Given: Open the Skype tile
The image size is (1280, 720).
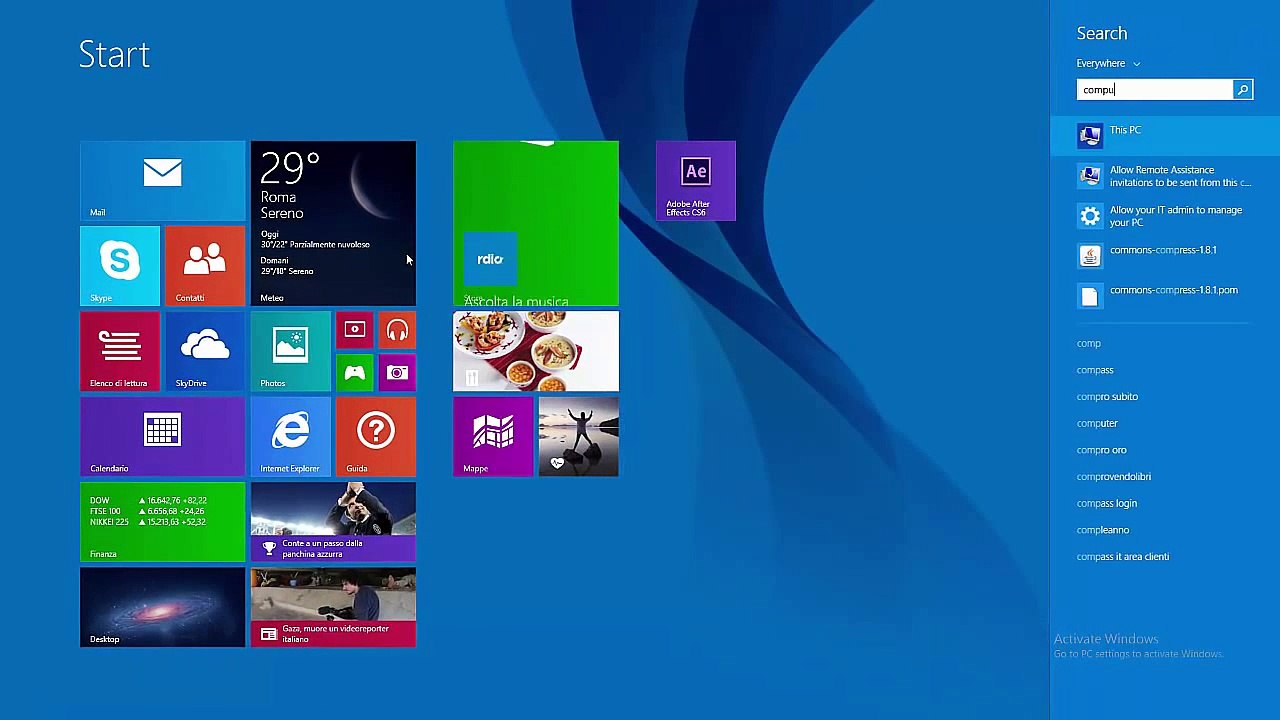Looking at the screenshot, I should pos(119,266).
